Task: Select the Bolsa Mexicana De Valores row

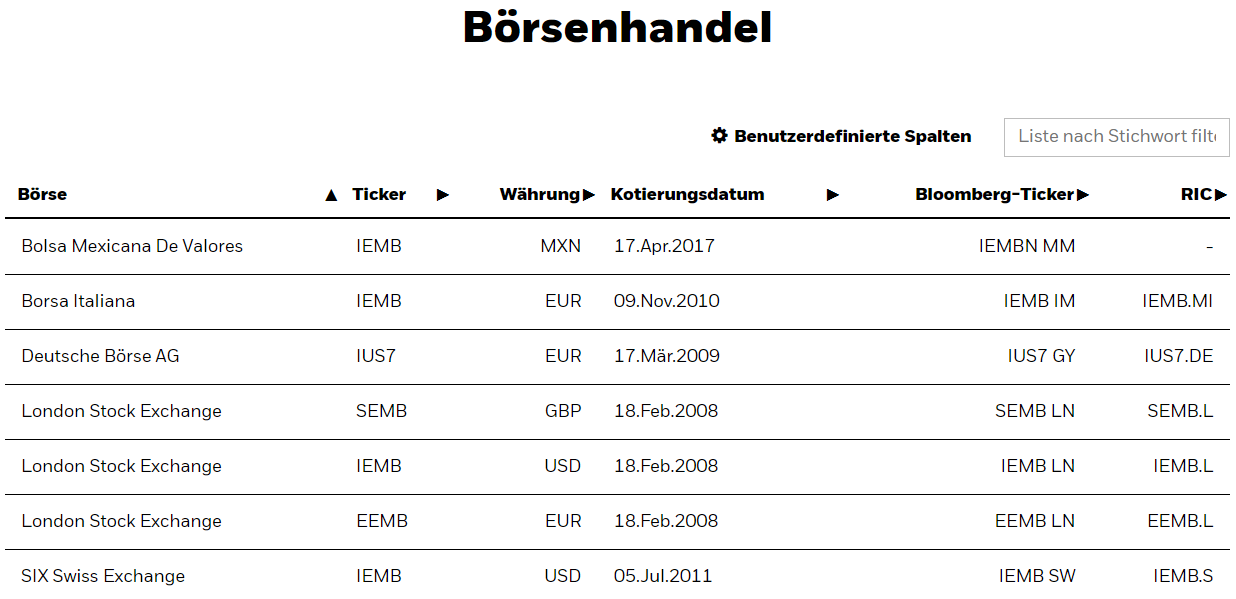Action: pos(132,246)
